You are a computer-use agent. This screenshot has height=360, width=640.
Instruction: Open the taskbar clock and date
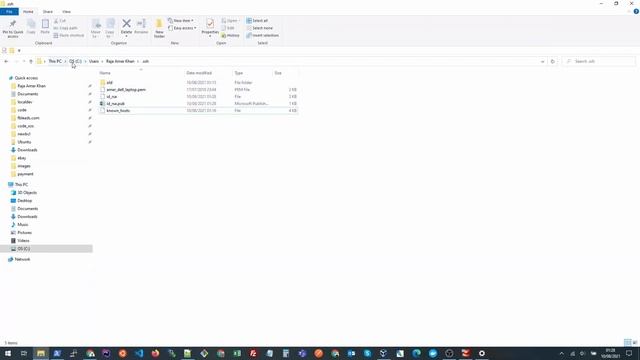point(610,353)
